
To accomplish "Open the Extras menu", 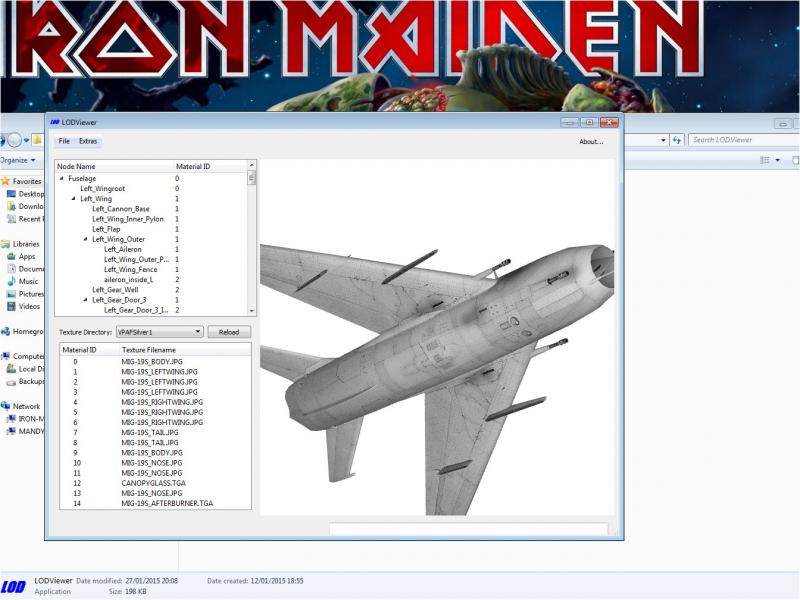I will [x=88, y=141].
